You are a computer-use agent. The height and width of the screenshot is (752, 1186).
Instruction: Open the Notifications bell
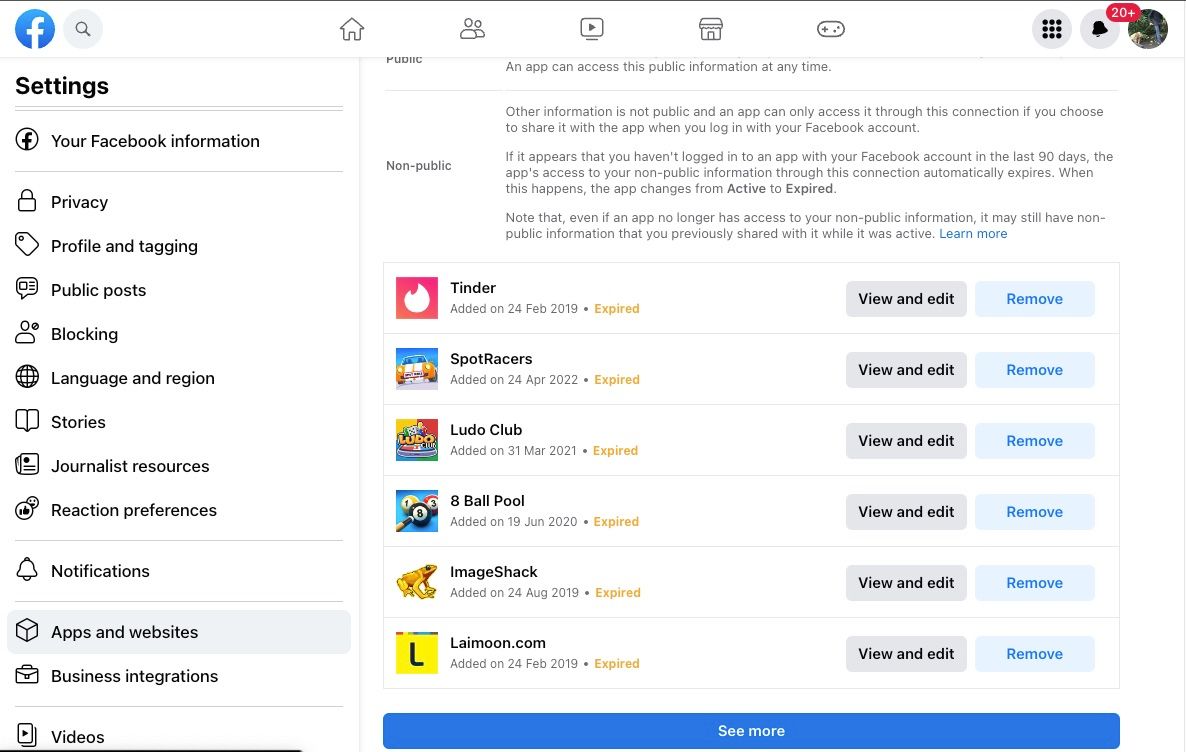(x=1100, y=29)
